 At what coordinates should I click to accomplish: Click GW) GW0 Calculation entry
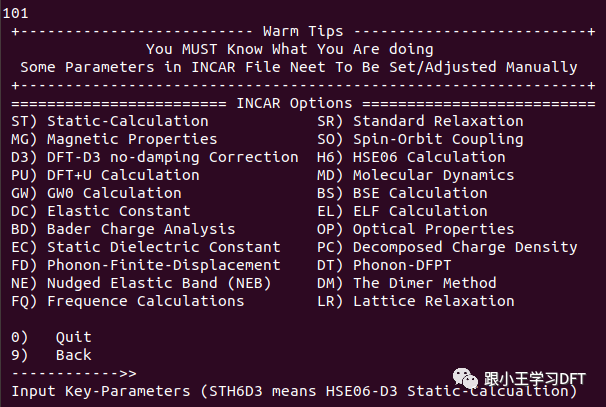pos(96,193)
